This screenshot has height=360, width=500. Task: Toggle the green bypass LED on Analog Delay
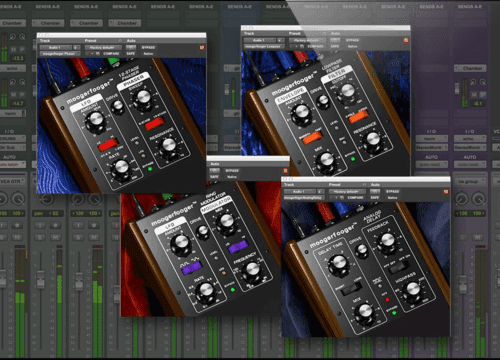pos(394,313)
